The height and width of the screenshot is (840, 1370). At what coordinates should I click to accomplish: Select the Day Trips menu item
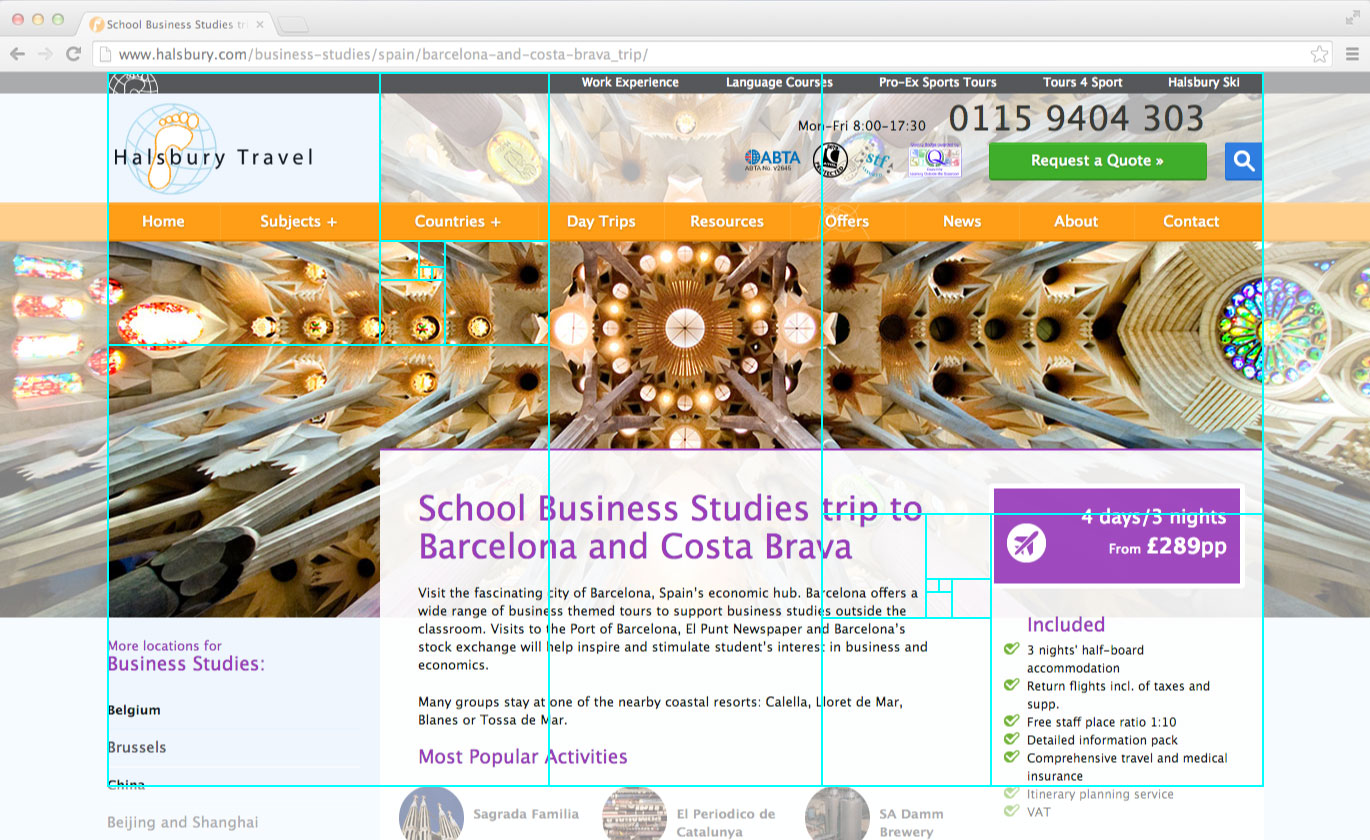[x=601, y=221]
